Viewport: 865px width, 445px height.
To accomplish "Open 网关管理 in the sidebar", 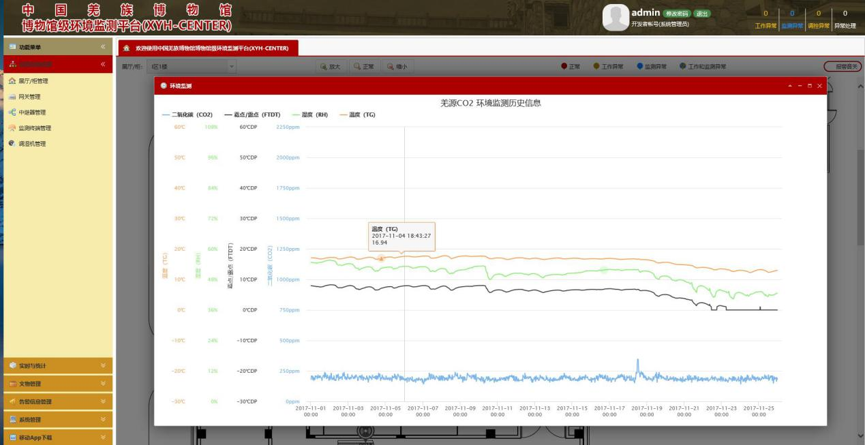I will click(12, 97).
